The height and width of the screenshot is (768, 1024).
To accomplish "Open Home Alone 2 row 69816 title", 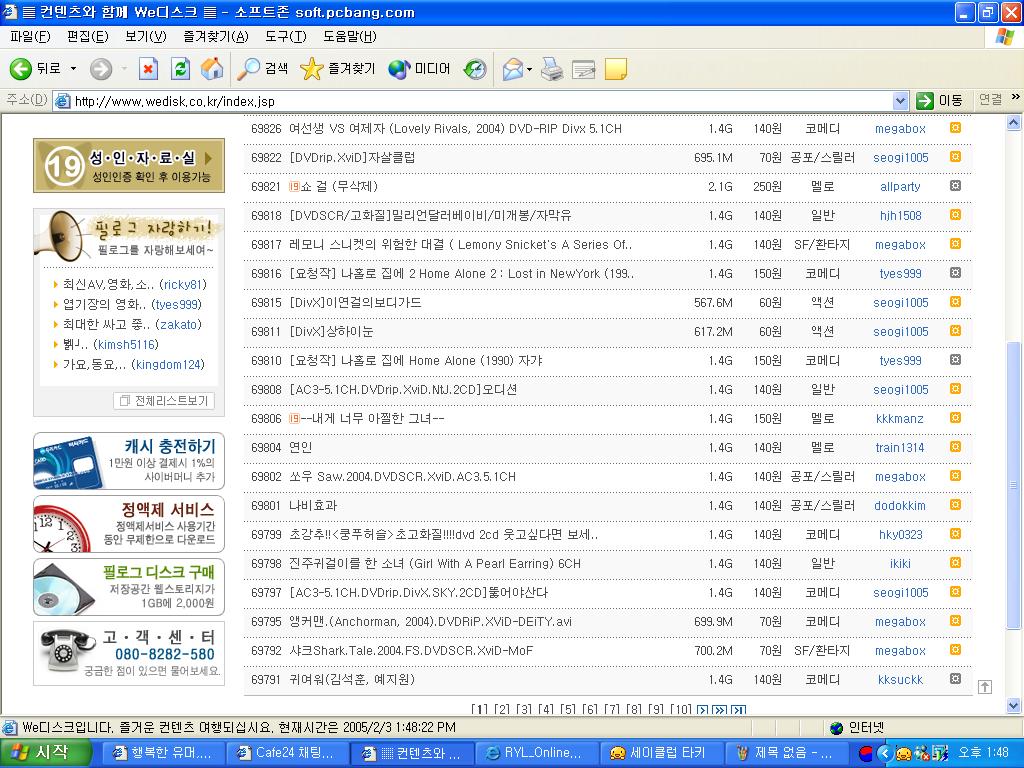I will [461, 274].
